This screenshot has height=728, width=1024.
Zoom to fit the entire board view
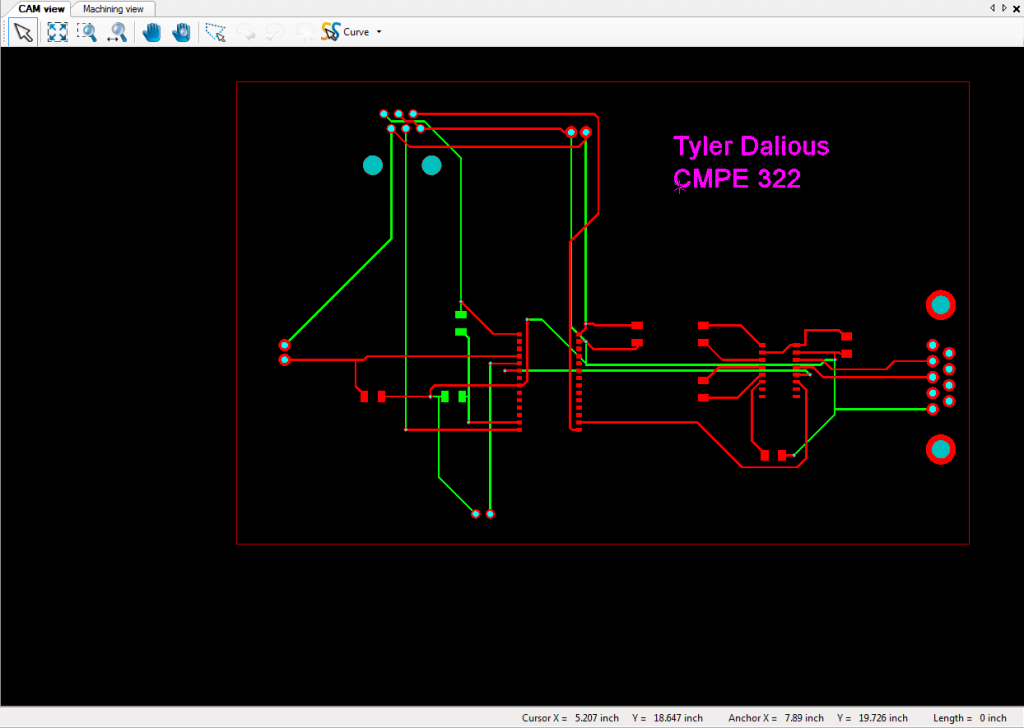tap(57, 31)
